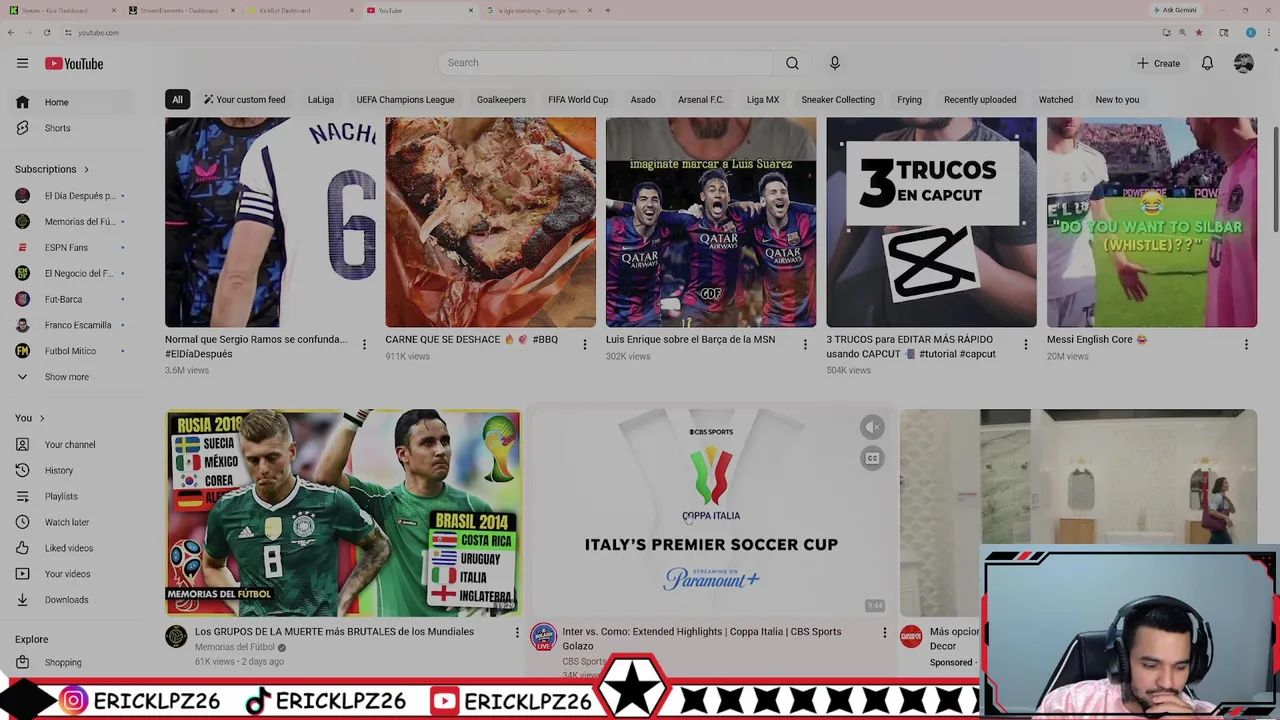
Task: Open Memorias del Fútbol channel under video
Action: 234,647
